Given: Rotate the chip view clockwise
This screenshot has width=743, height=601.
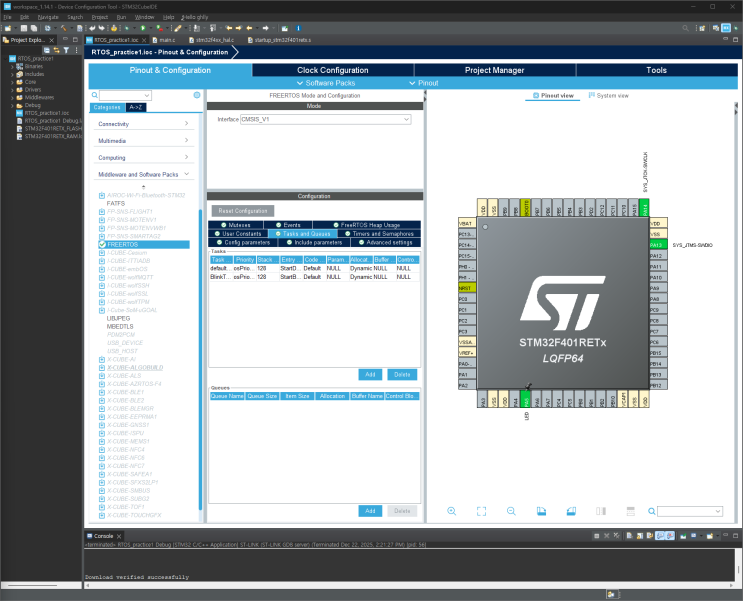Looking at the screenshot, I should point(541,511).
